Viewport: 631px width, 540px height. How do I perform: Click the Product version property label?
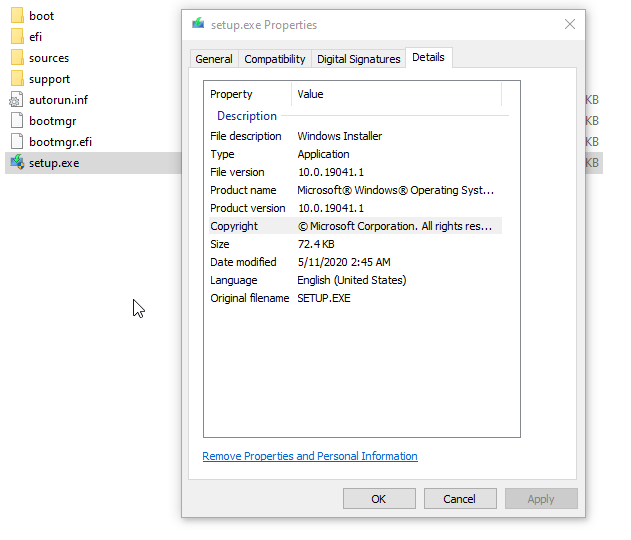tap(248, 208)
